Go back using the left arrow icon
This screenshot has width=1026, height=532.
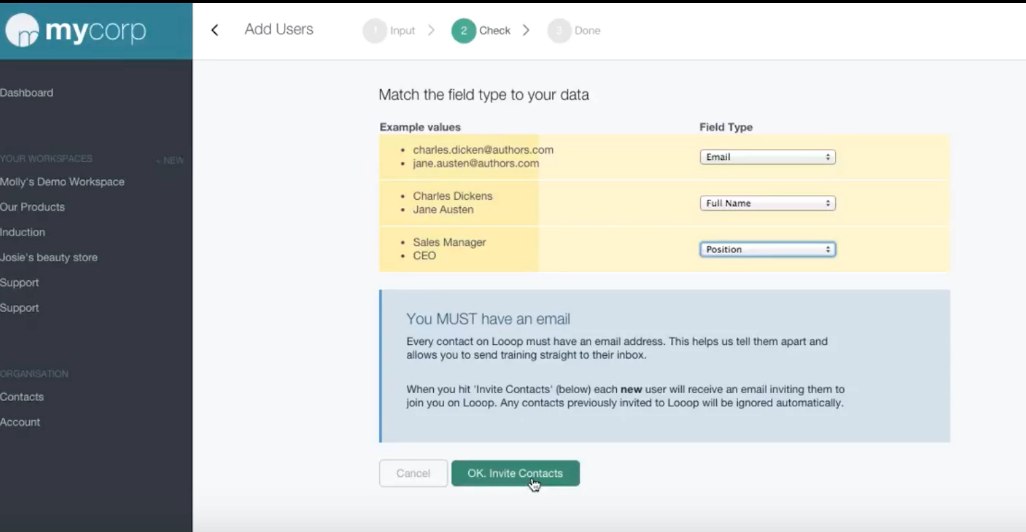pyautogui.click(x=215, y=30)
